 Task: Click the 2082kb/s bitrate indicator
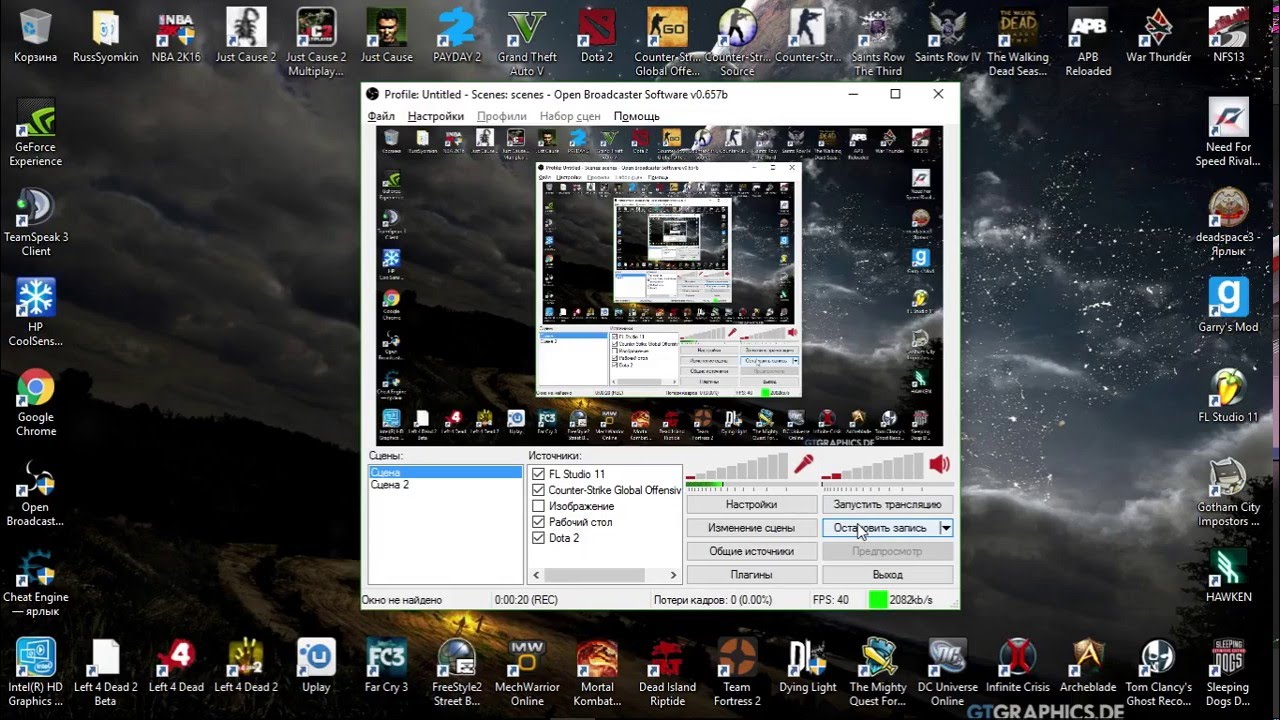click(x=910, y=600)
